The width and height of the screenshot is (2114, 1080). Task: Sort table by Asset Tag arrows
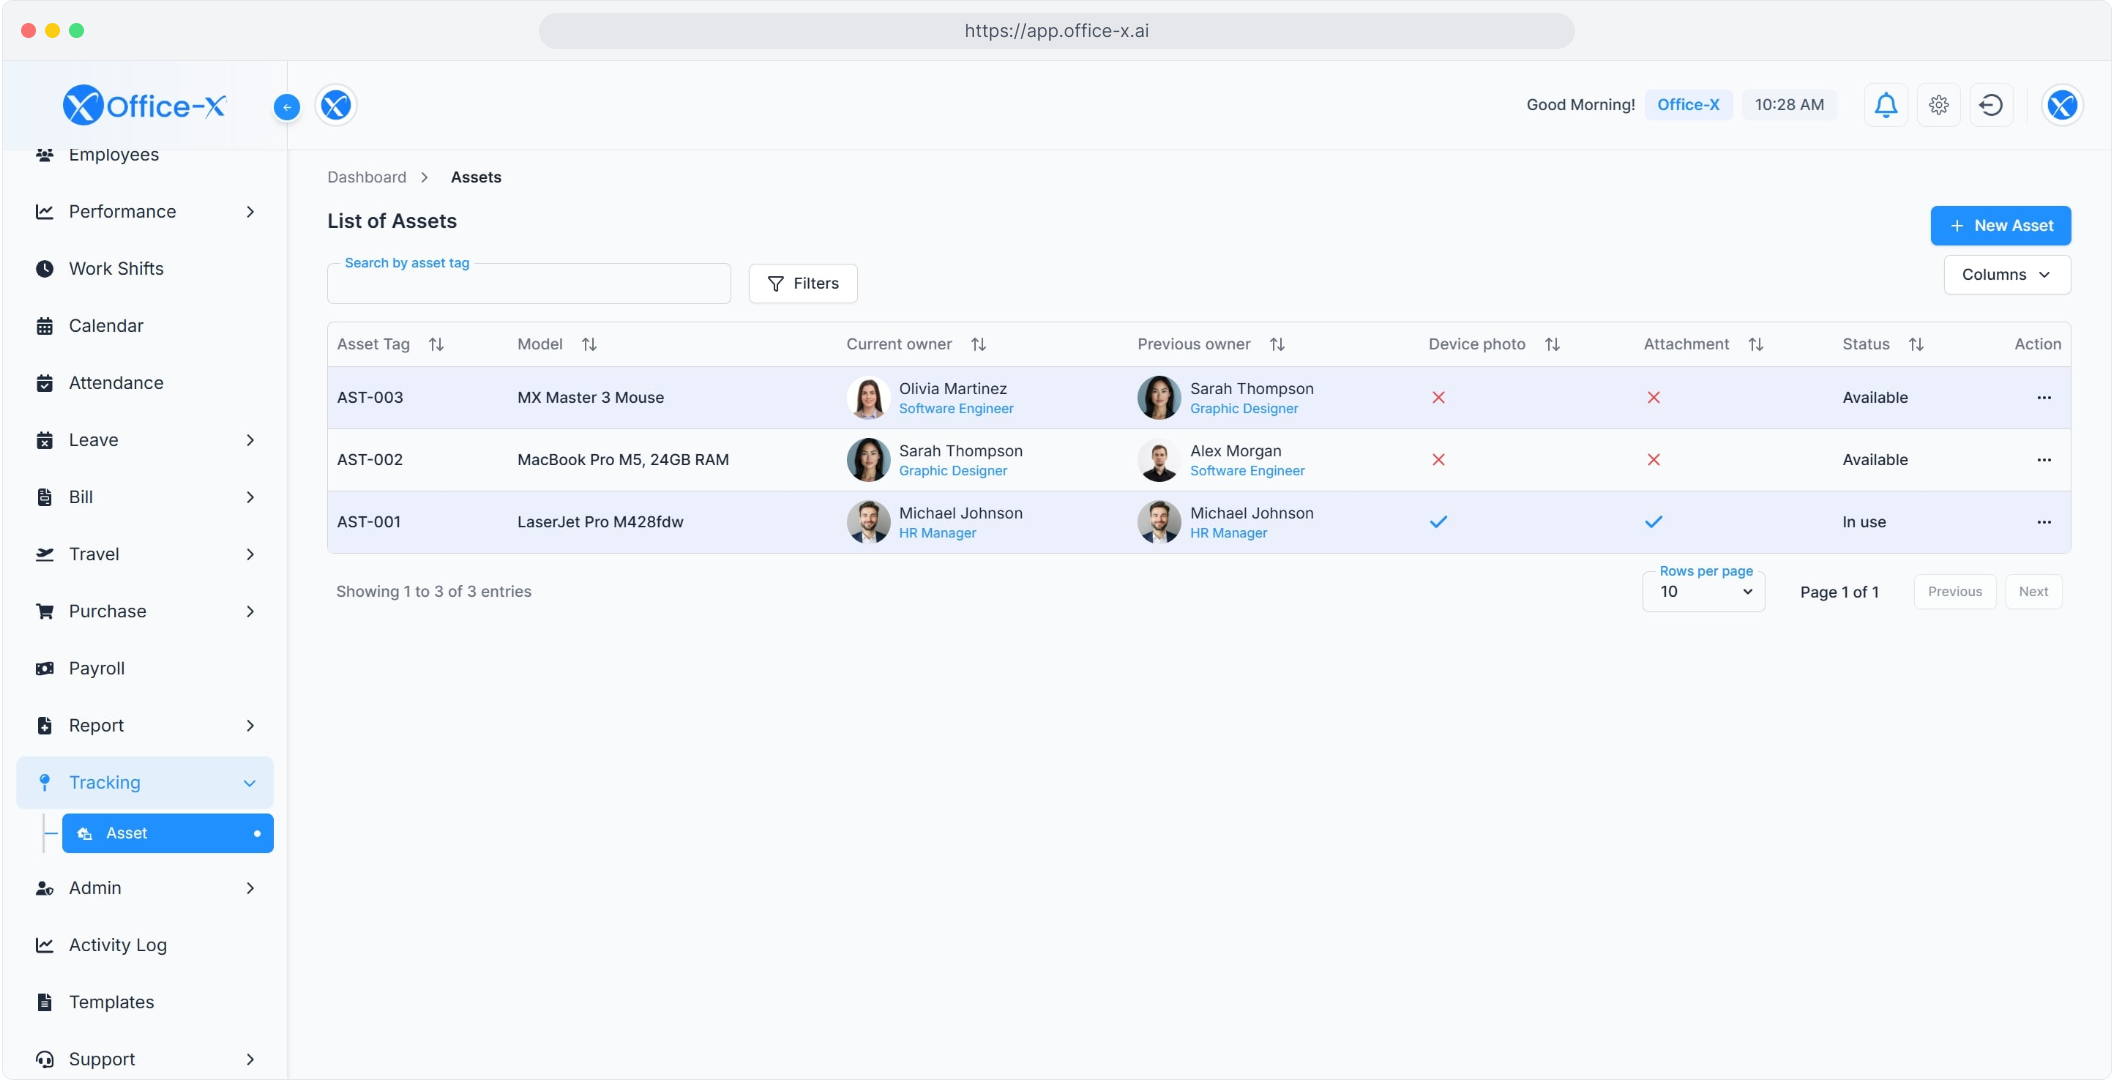(436, 344)
